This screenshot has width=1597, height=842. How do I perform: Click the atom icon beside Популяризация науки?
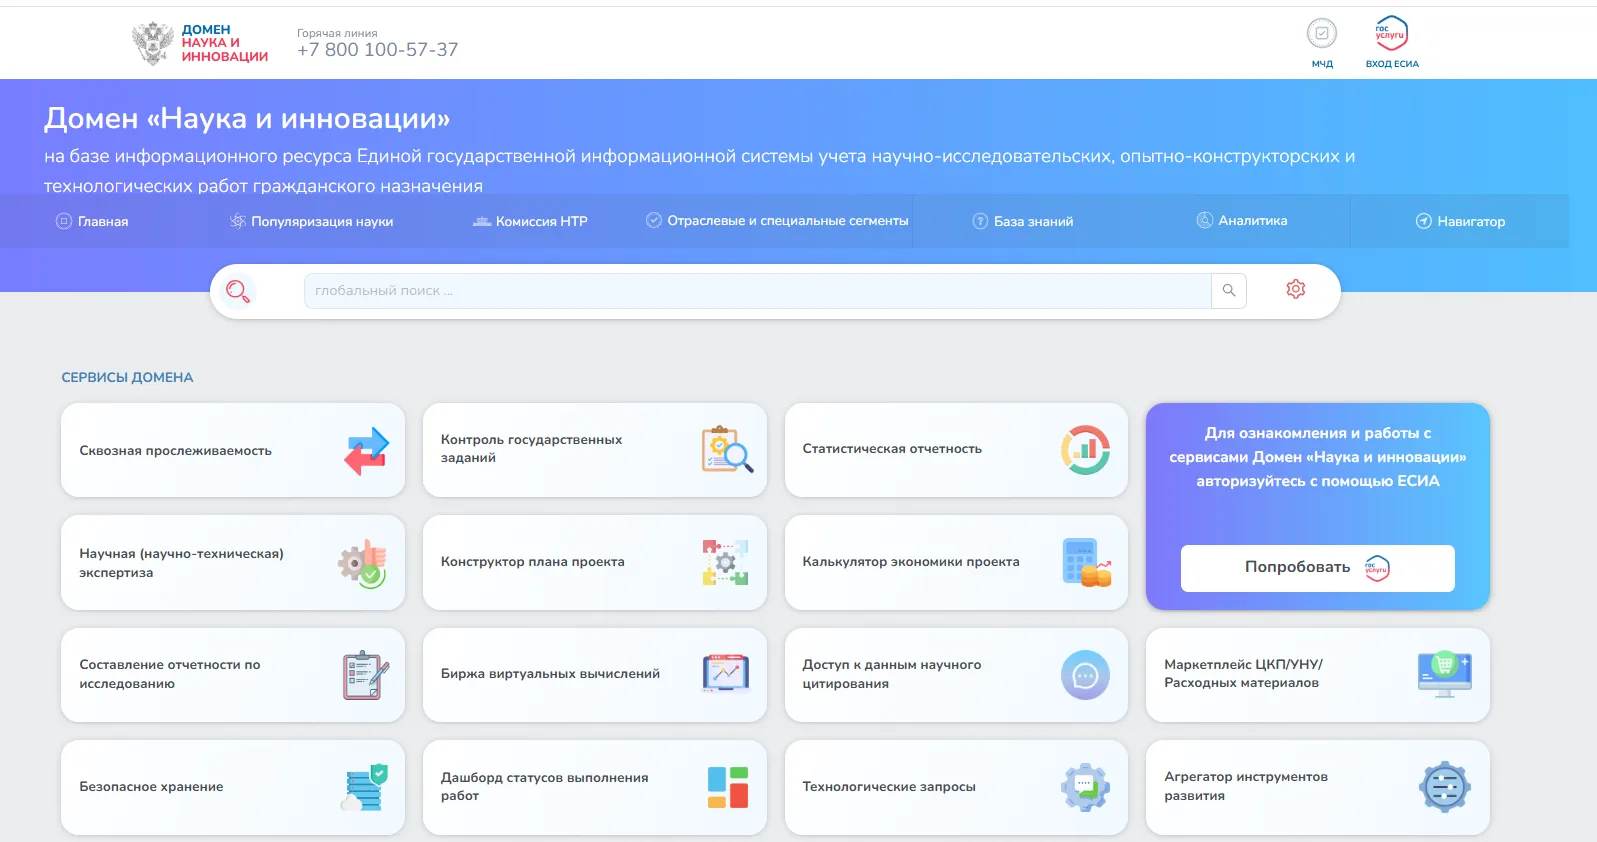click(x=237, y=221)
